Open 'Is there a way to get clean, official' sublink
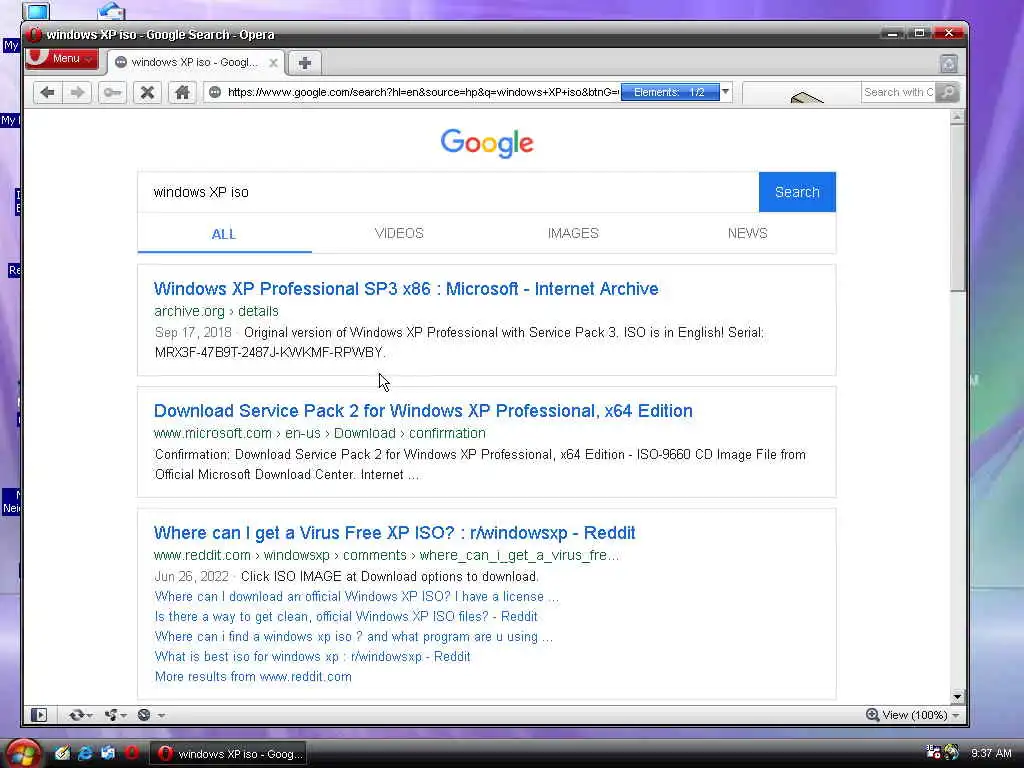This screenshot has height=768, width=1024. click(346, 616)
